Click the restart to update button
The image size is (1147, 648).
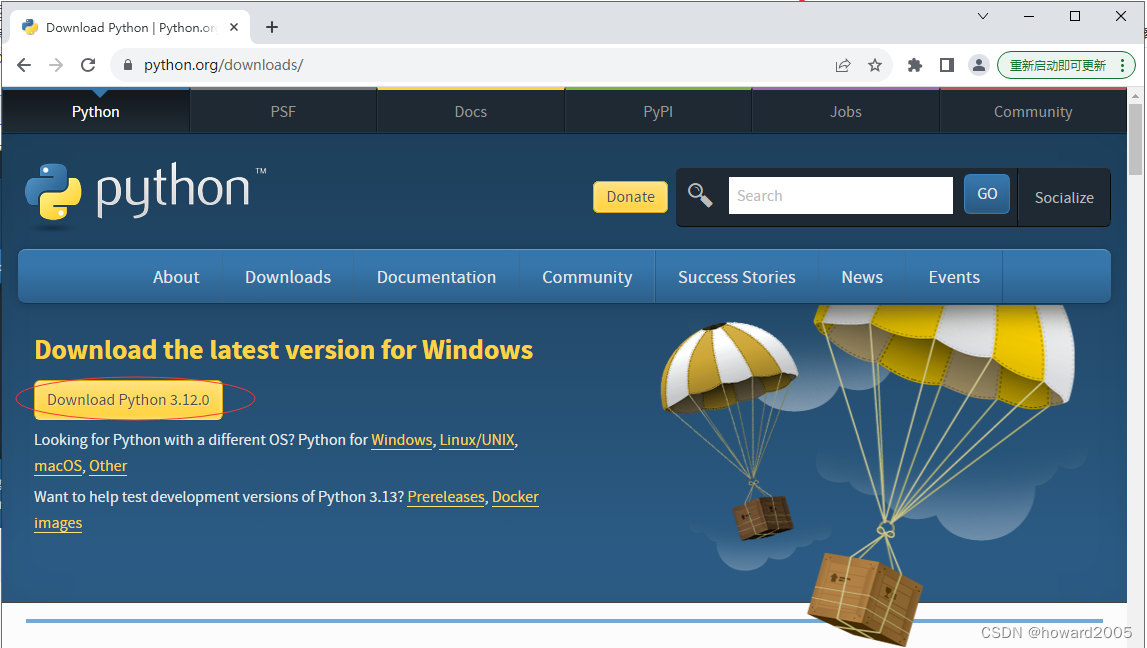pyautogui.click(x=1058, y=65)
